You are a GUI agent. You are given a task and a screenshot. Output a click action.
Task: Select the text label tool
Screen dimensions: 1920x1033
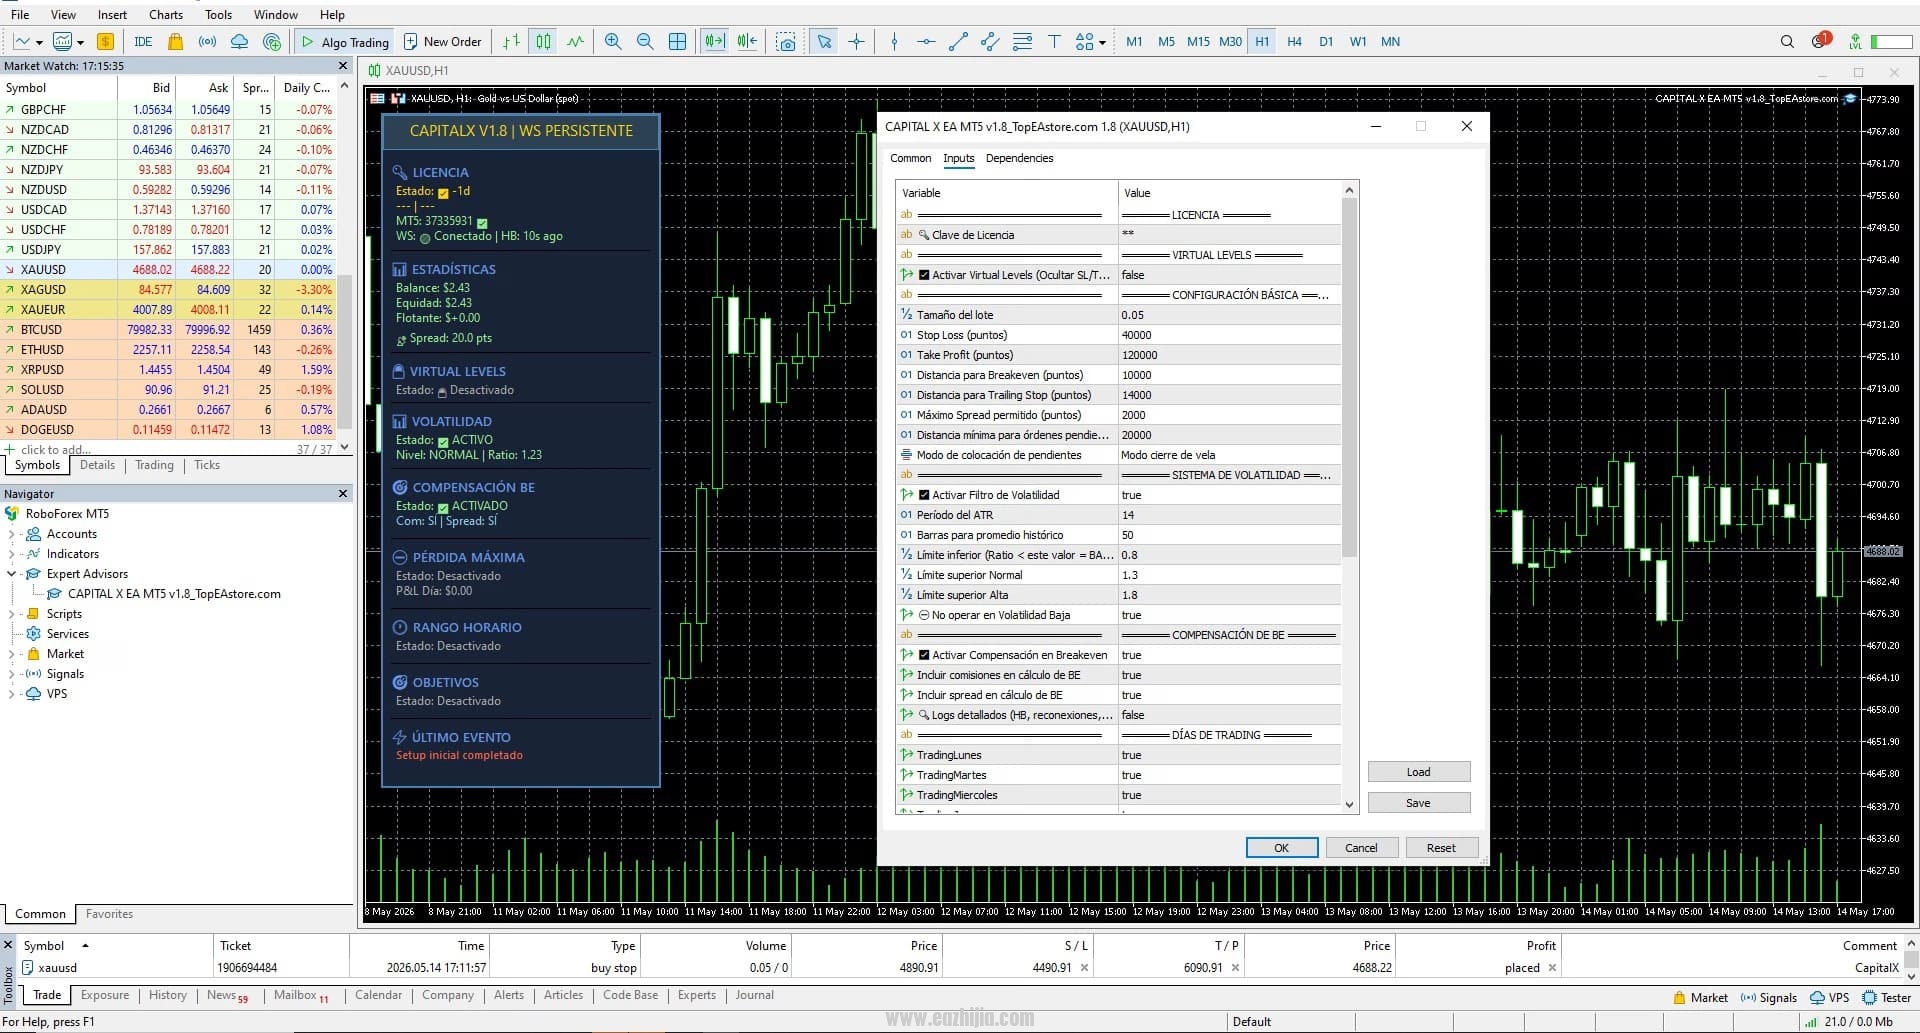1054,42
